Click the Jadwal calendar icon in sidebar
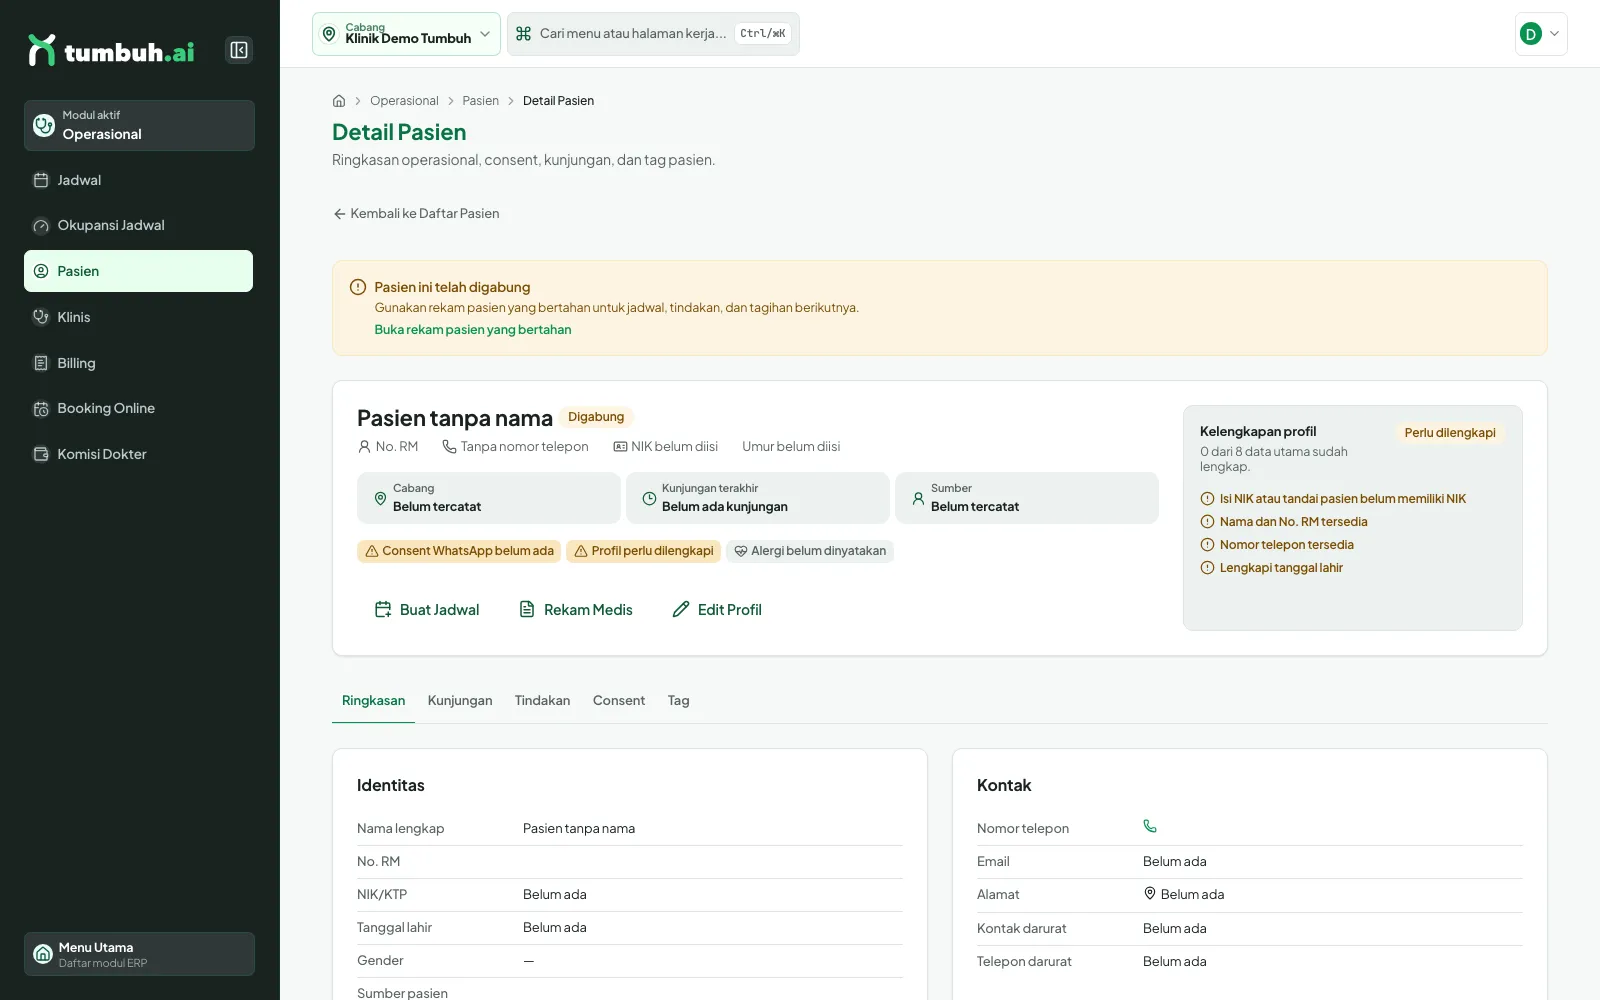Screen dimensions: 1600x1000 click(41, 180)
